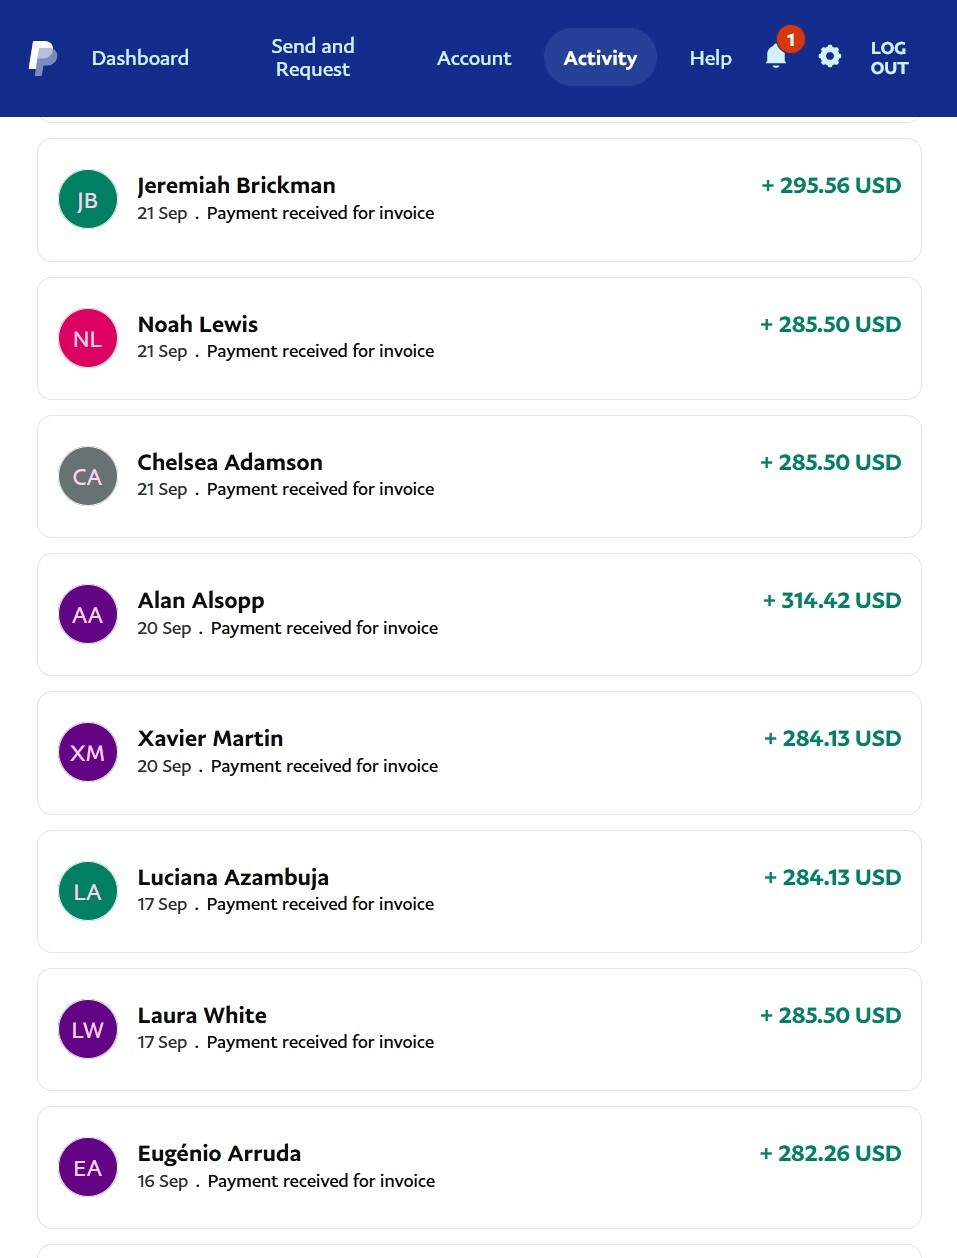Click the LW avatar for Laura White

click(x=88, y=1029)
